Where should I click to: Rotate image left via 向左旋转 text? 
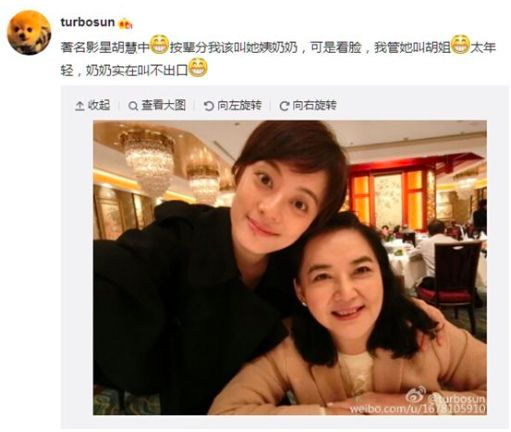click(x=239, y=105)
